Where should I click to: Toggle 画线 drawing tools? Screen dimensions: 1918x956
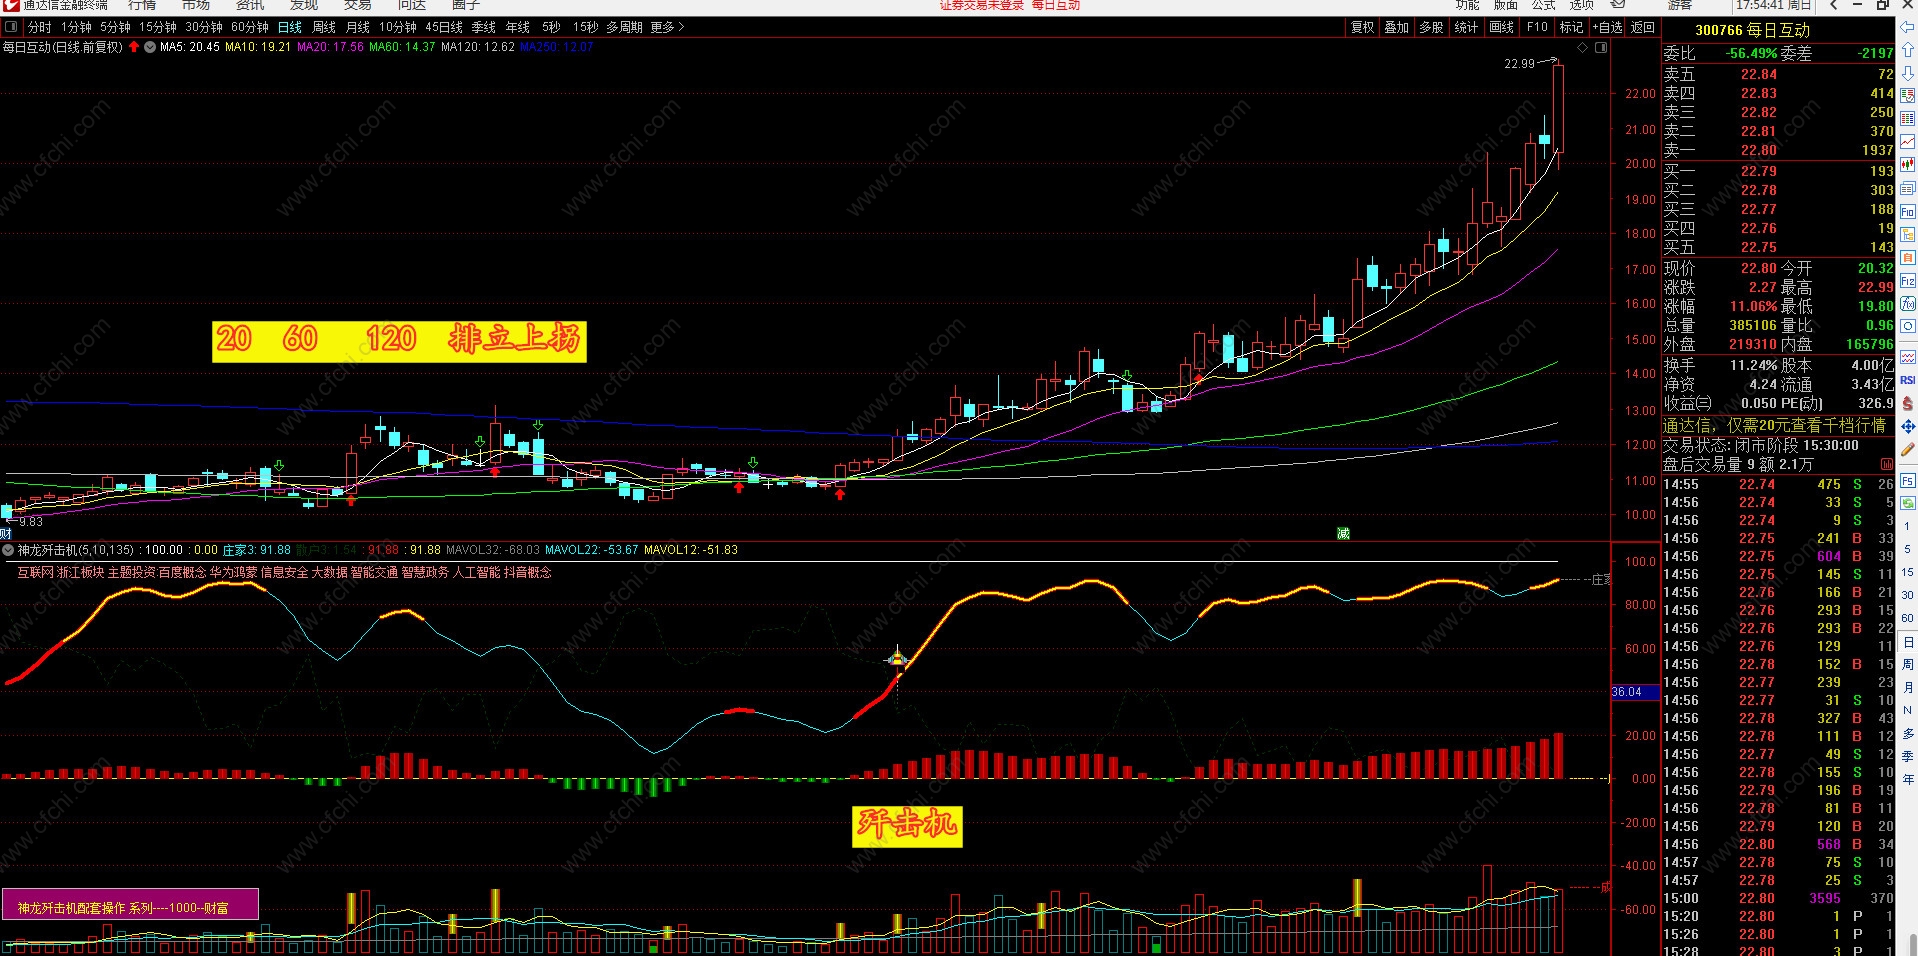(1502, 27)
